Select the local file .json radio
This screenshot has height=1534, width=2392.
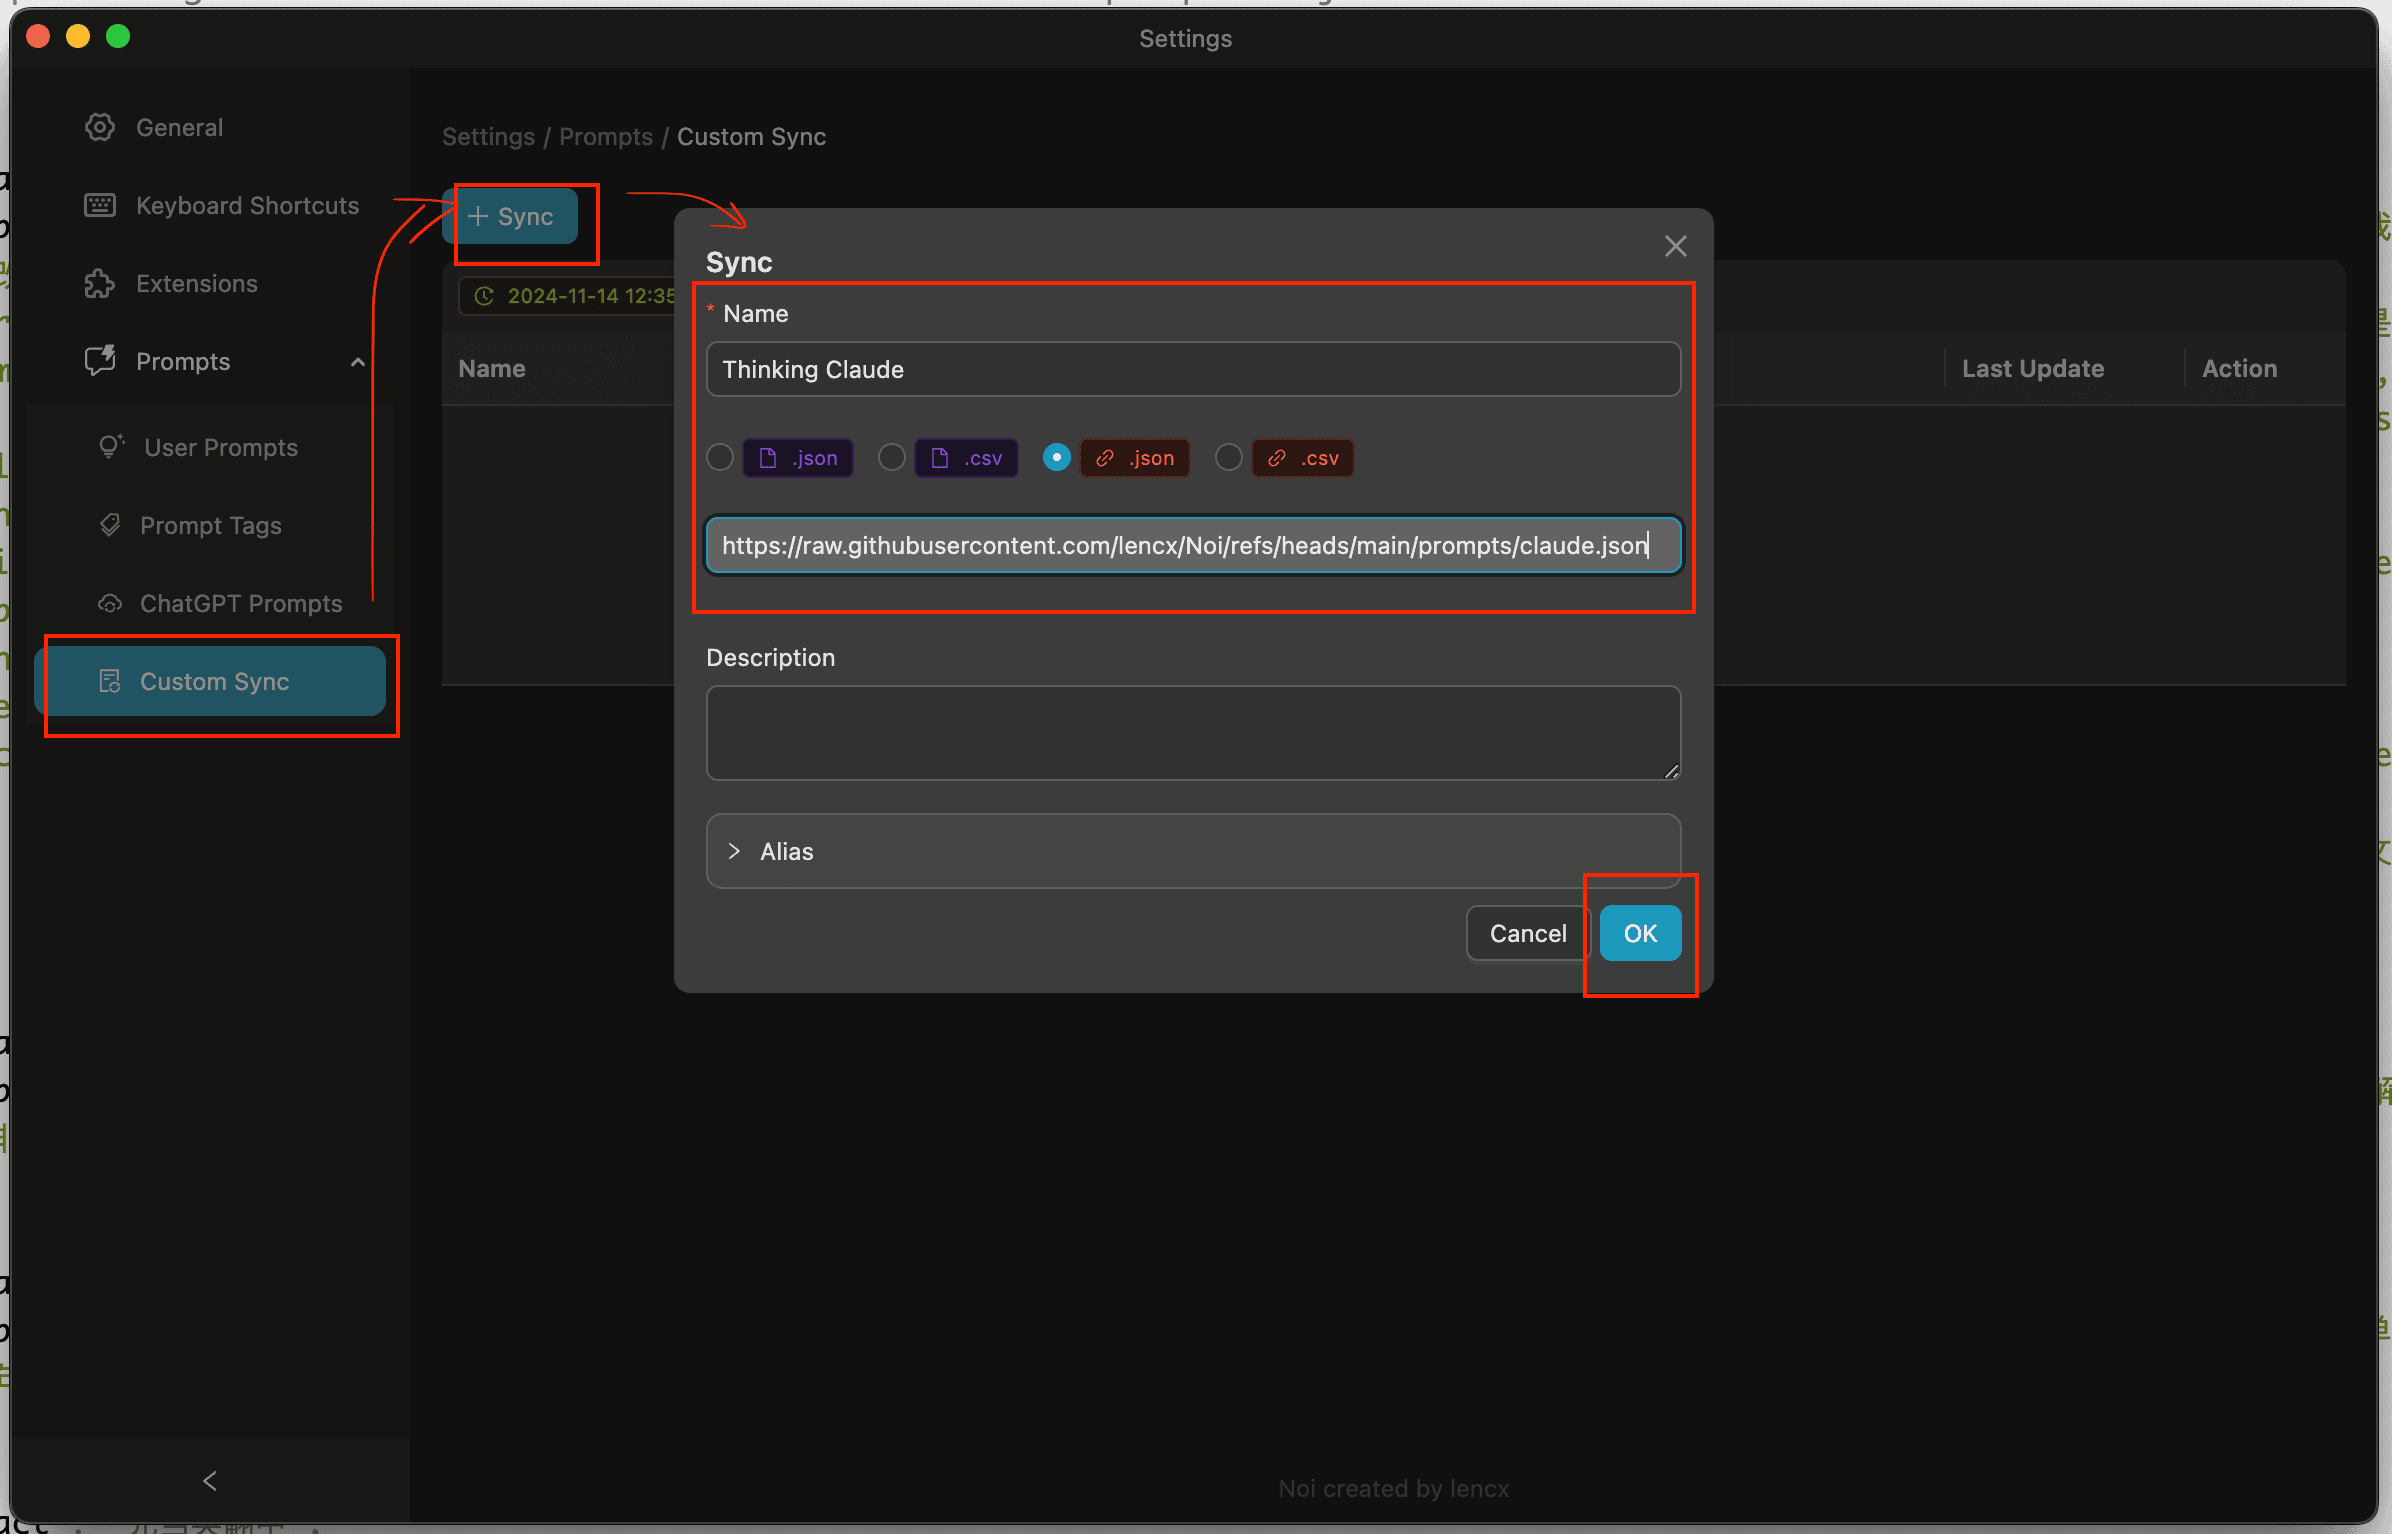click(x=720, y=458)
